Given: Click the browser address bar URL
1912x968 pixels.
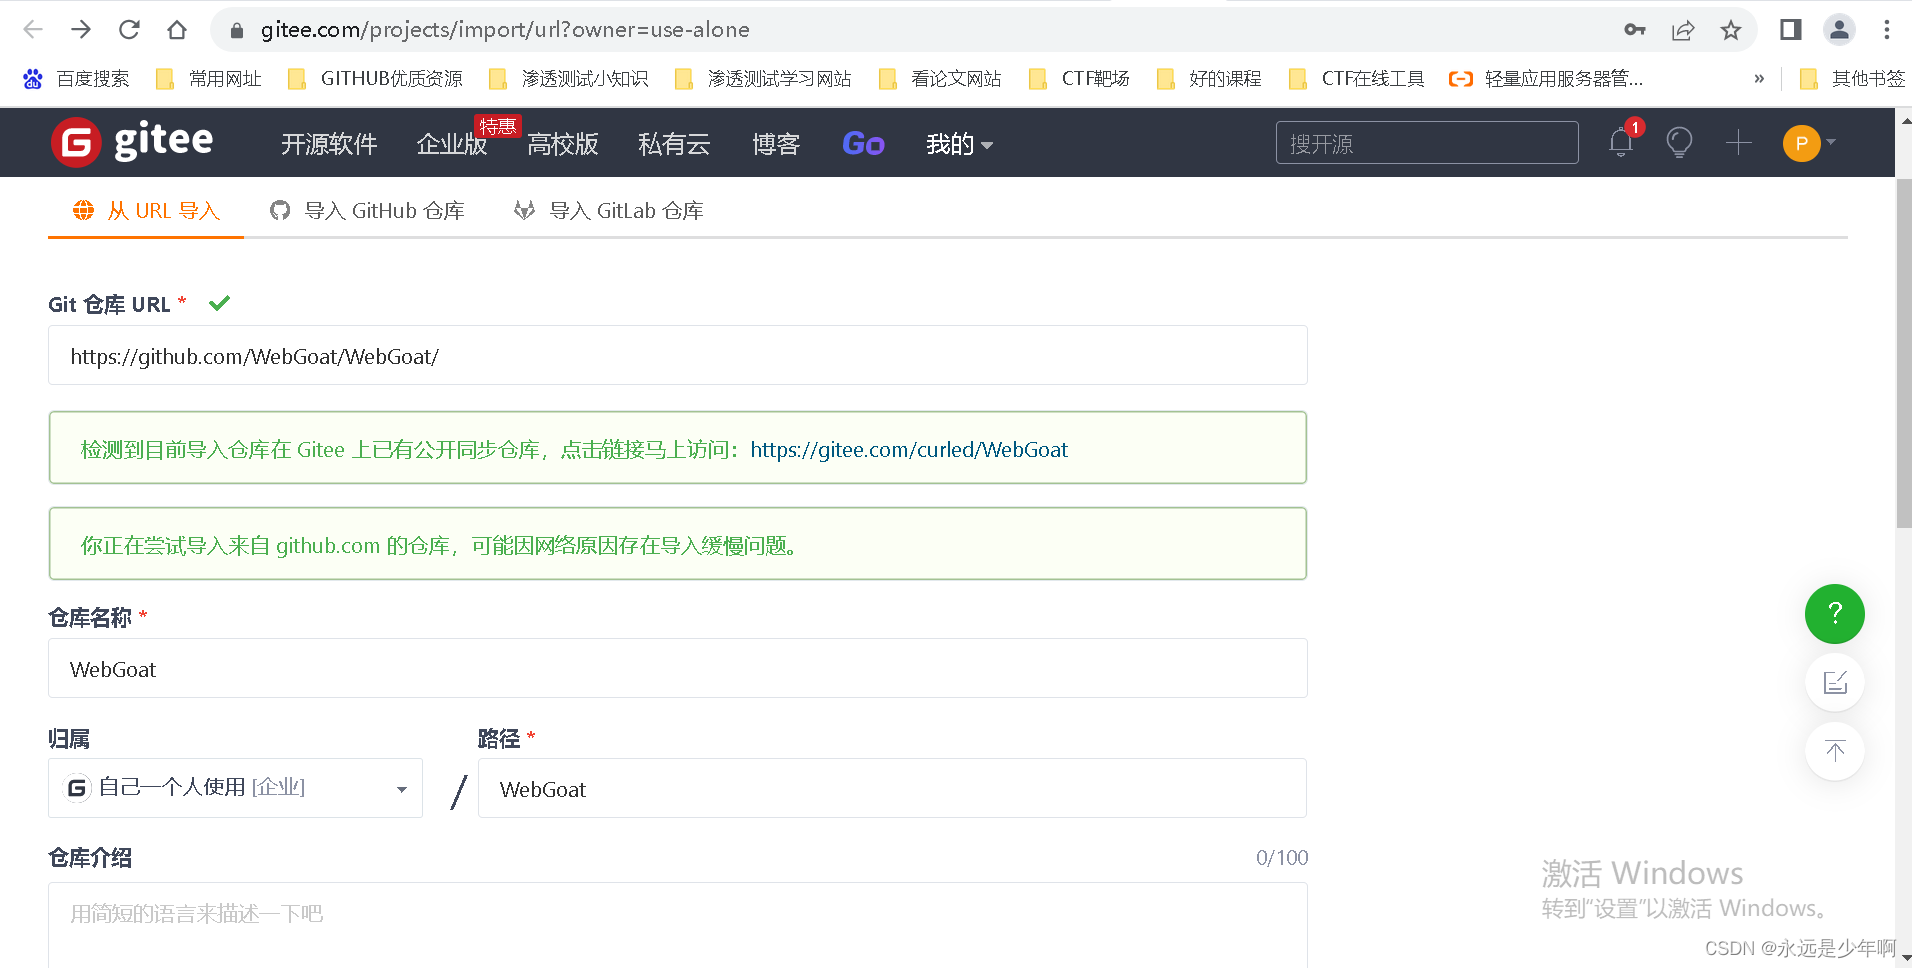Looking at the screenshot, I should tap(505, 30).
